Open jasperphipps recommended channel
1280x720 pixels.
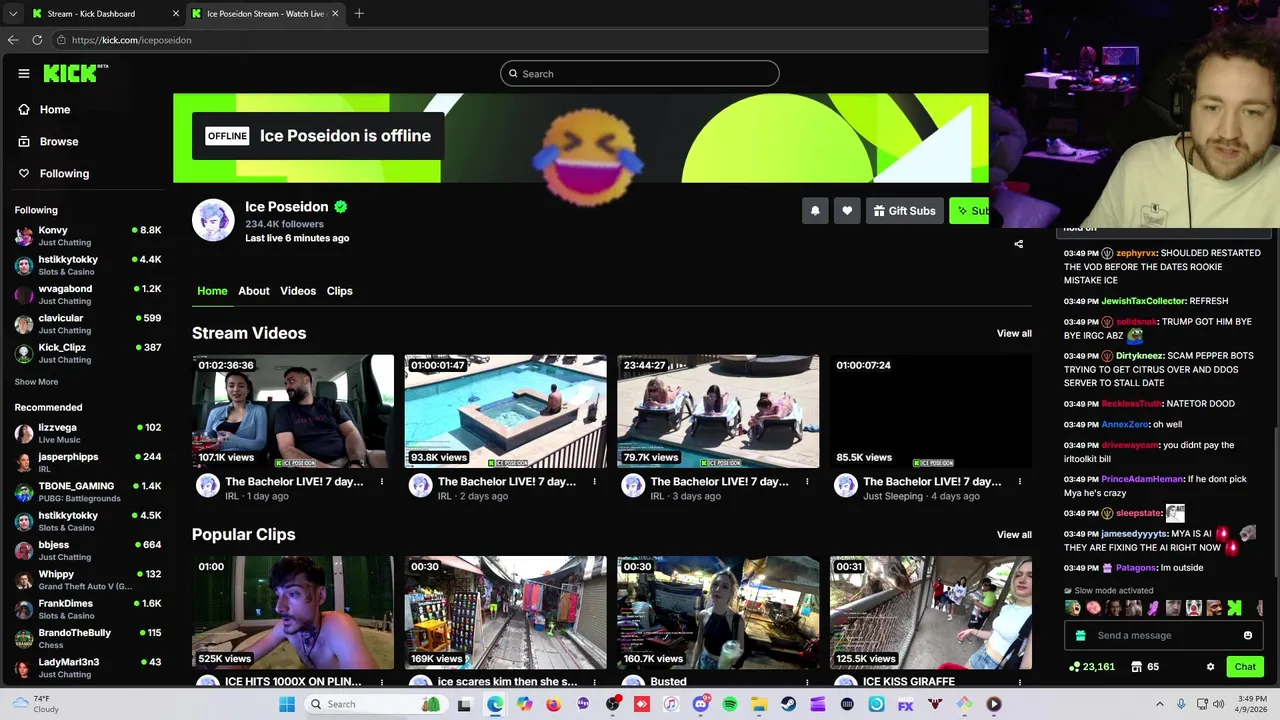pyautogui.click(x=88, y=462)
